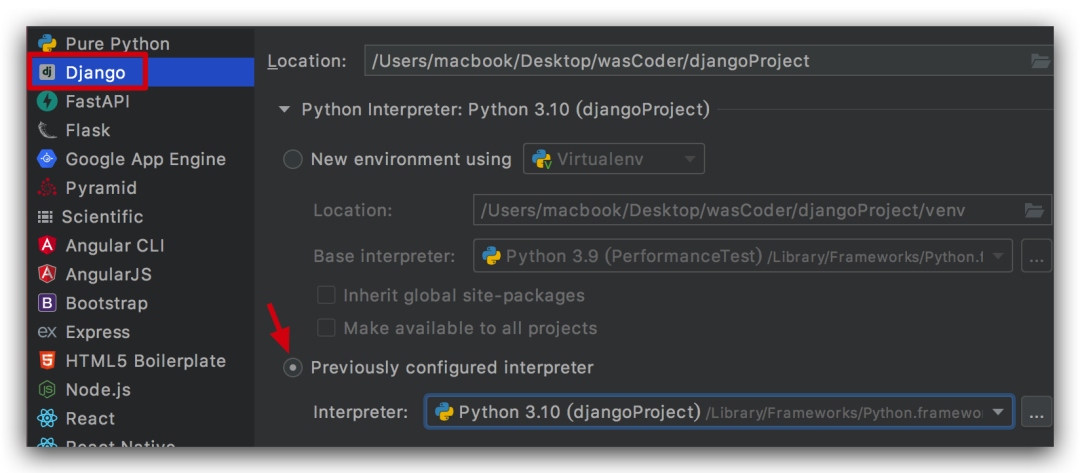
Task: Select Django in the project list
Action: [x=95, y=72]
